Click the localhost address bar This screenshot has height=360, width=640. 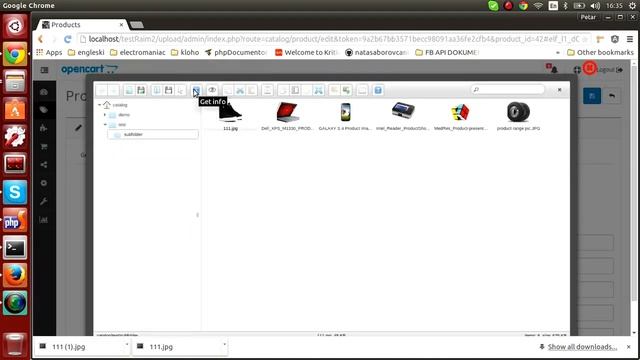pos(334,39)
